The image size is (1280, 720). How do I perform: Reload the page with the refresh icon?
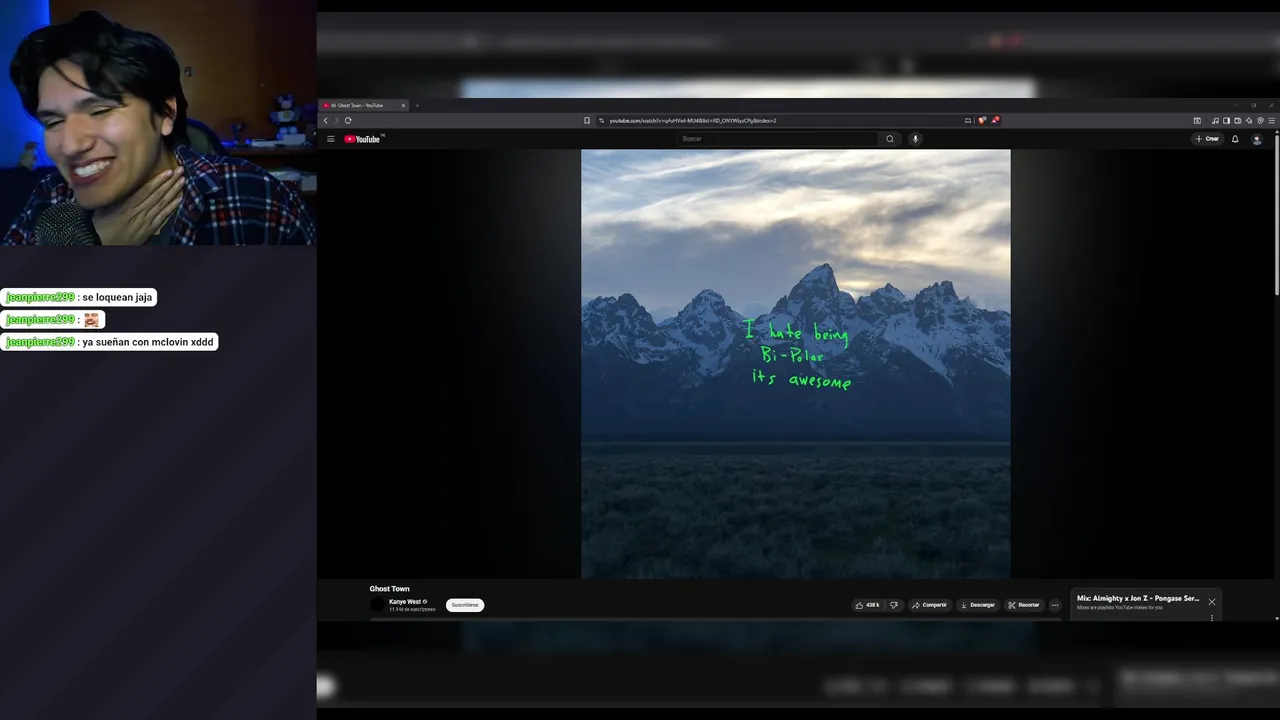(348, 120)
